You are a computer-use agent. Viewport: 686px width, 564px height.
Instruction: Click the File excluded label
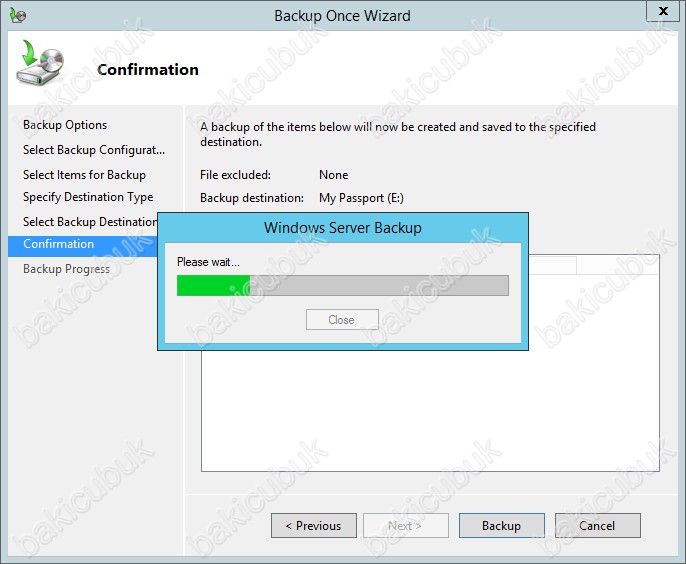[x=235, y=175]
